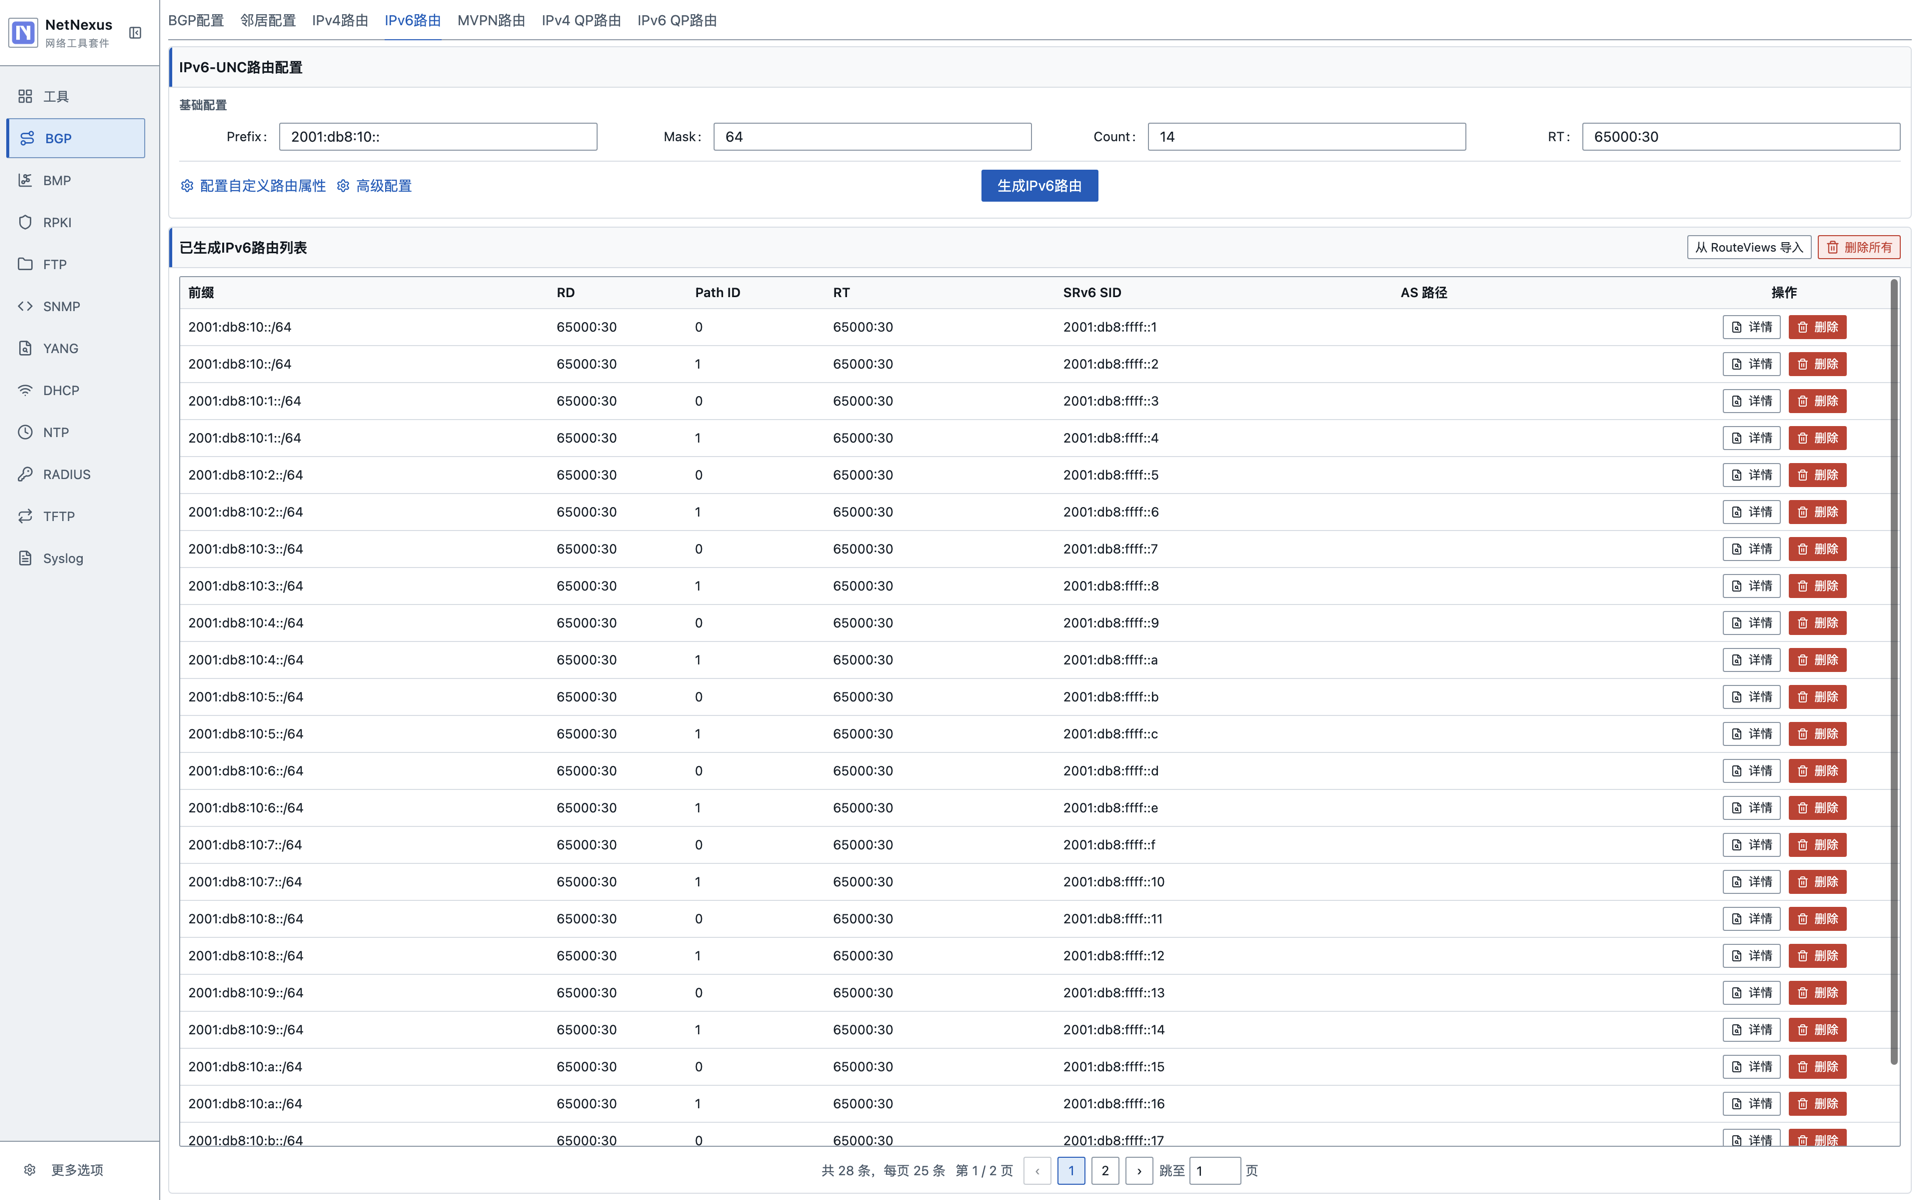Screen dimensions: 1920x1200
Task: Open the YANG tool
Action: pyautogui.click(x=75, y=348)
